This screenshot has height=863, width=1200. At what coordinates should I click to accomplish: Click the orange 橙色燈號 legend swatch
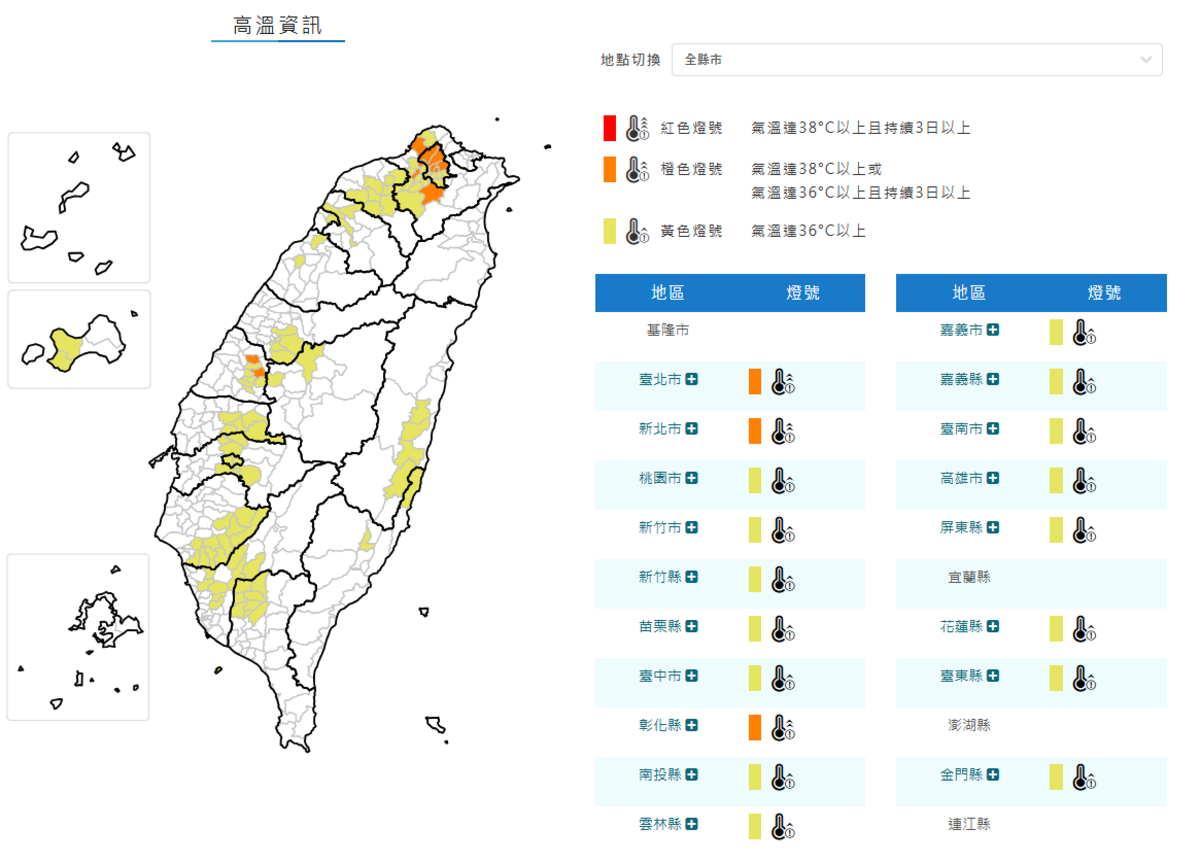pos(609,170)
